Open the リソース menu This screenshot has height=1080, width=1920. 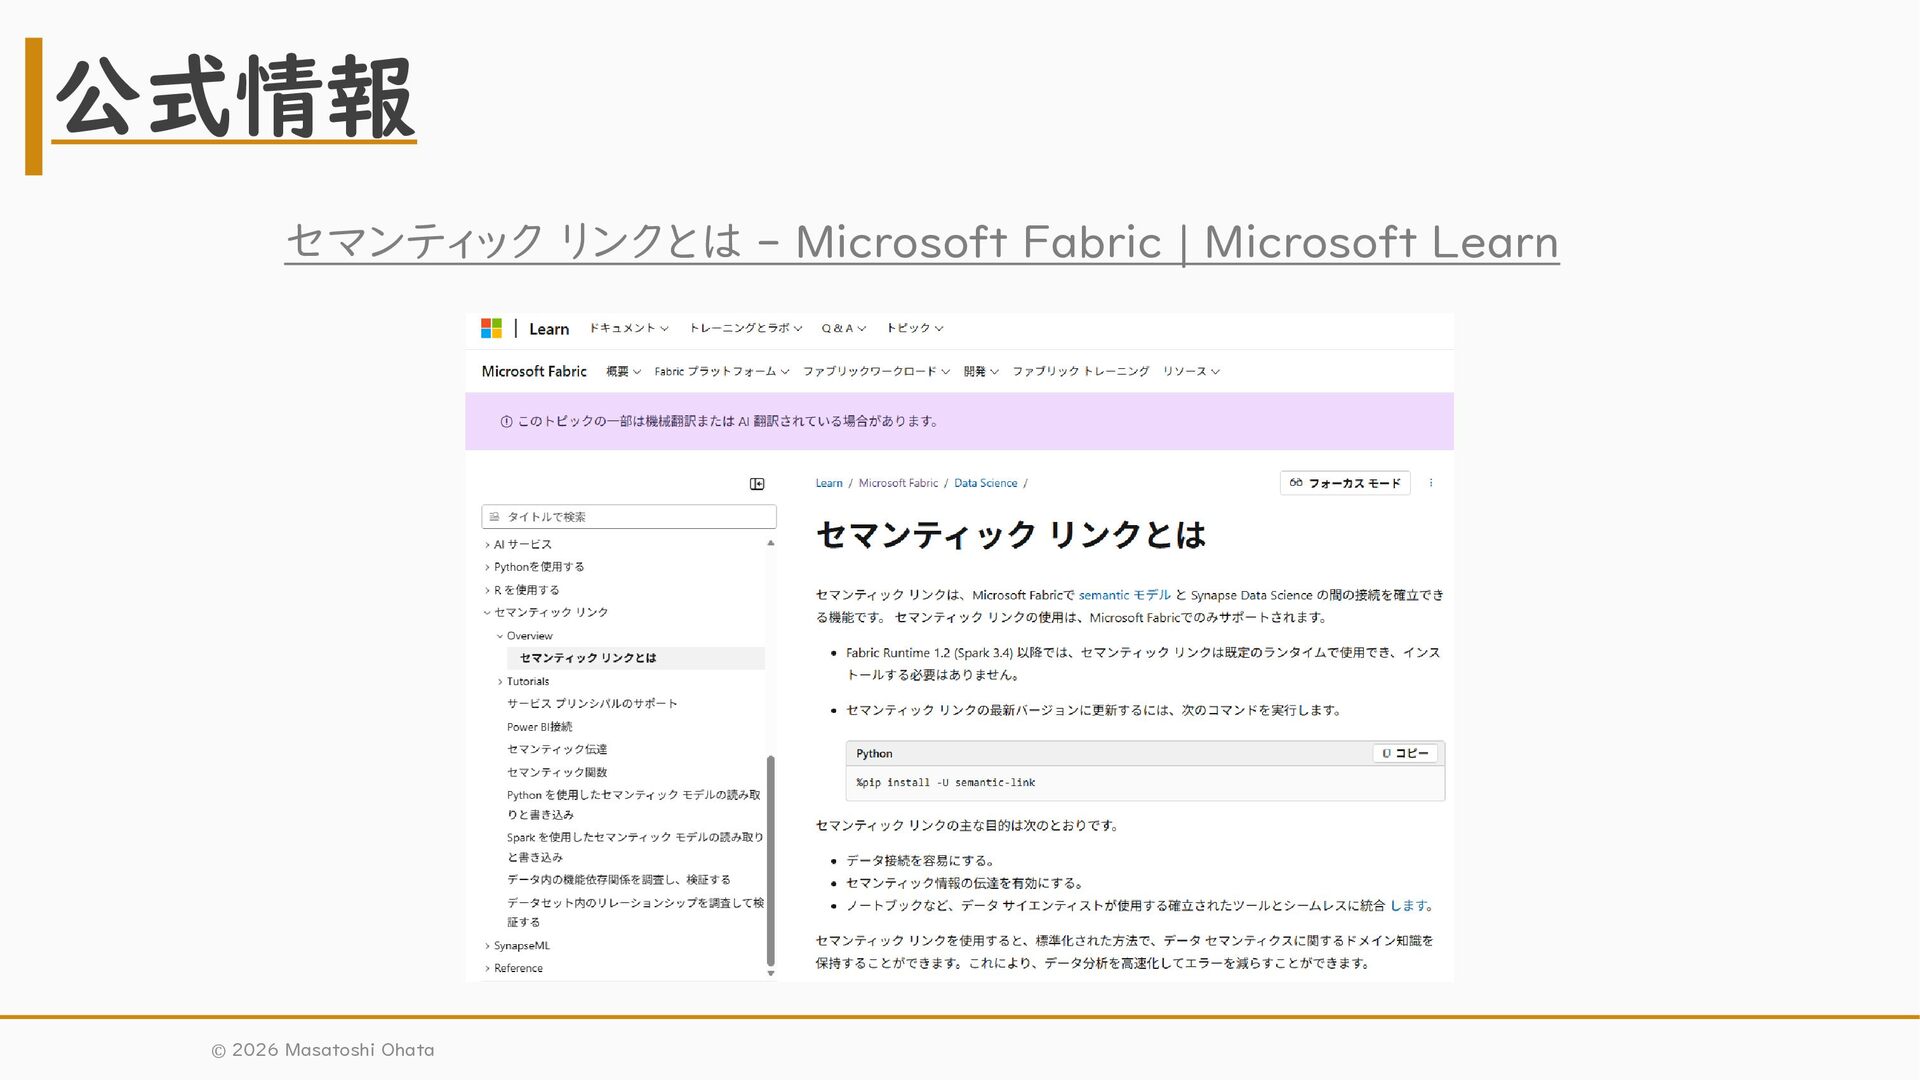(x=1190, y=371)
